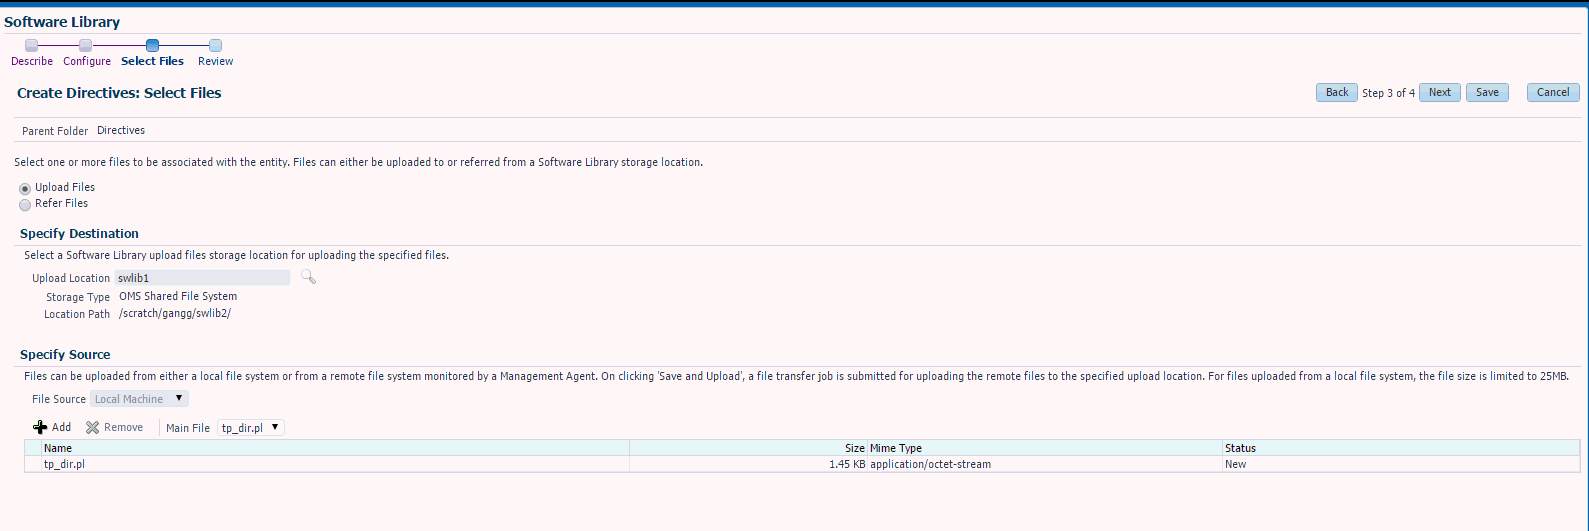Click the Describe step marker in the train
Screen dimensions: 1589x531
coord(31,45)
